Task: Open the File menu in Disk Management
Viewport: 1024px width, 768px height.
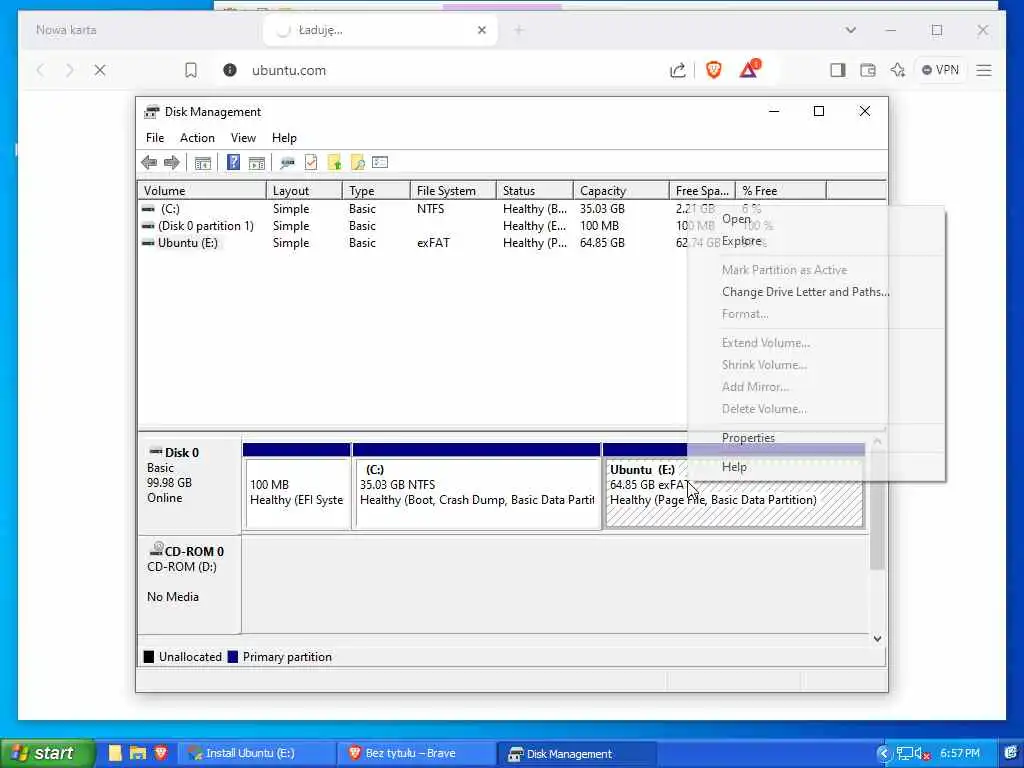Action: pyautogui.click(x=155, y=138)
